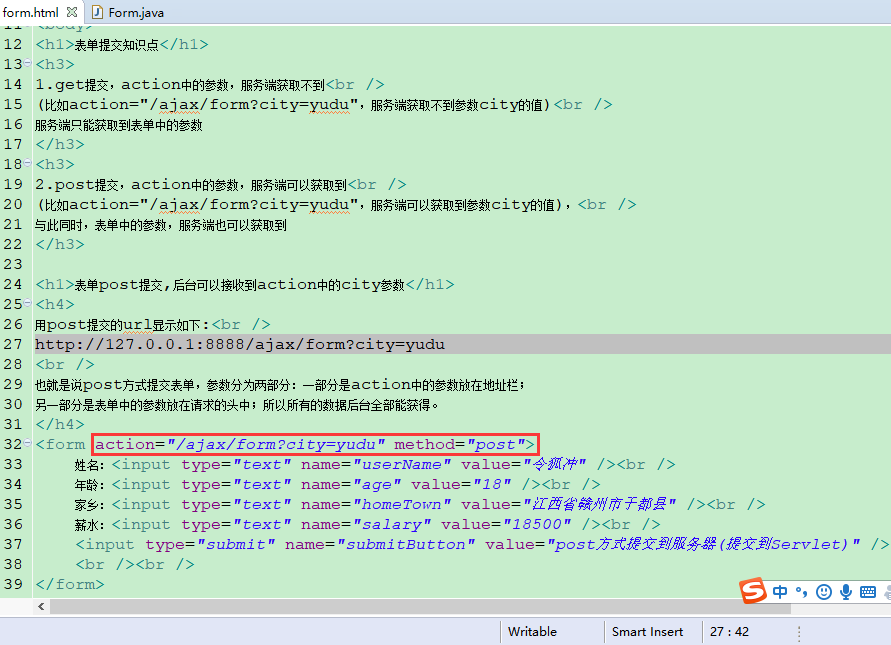
Task: Click the highlighted URL on line 27
Action: tap(240, 343)
